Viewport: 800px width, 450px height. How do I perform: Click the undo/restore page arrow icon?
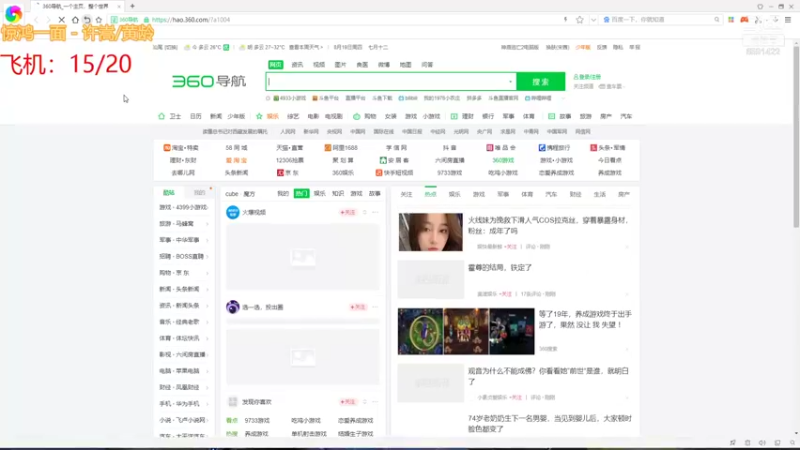tap(87, 20)
